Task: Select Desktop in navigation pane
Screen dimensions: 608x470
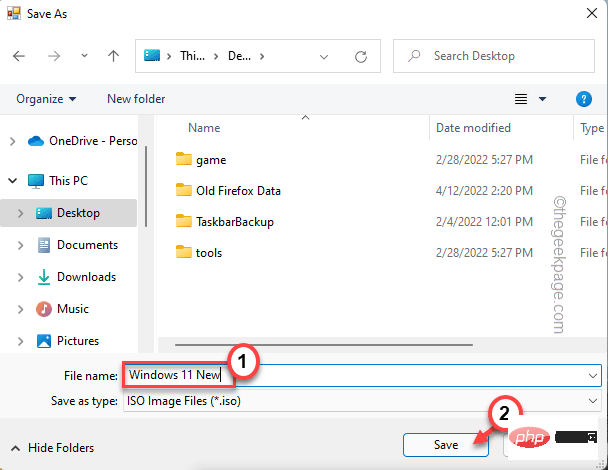Action: pos(68,213)
